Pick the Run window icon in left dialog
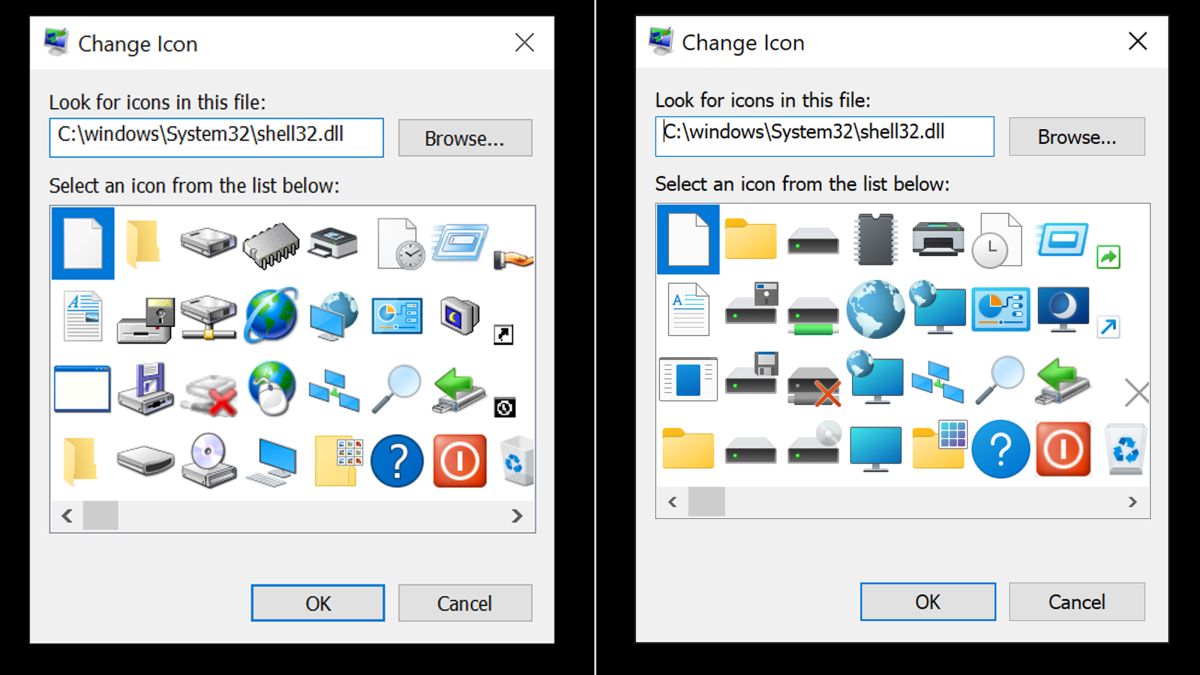 [x=460, y=243]
